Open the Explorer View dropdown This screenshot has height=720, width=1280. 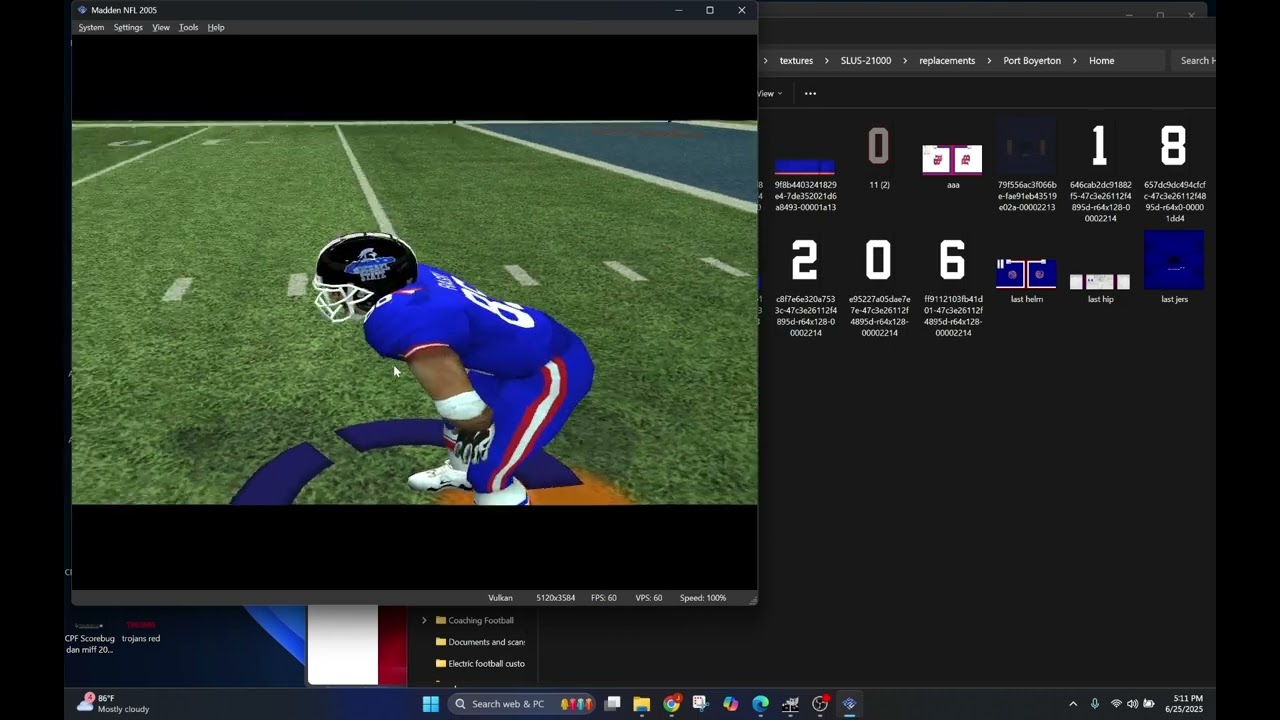point(770,93)
